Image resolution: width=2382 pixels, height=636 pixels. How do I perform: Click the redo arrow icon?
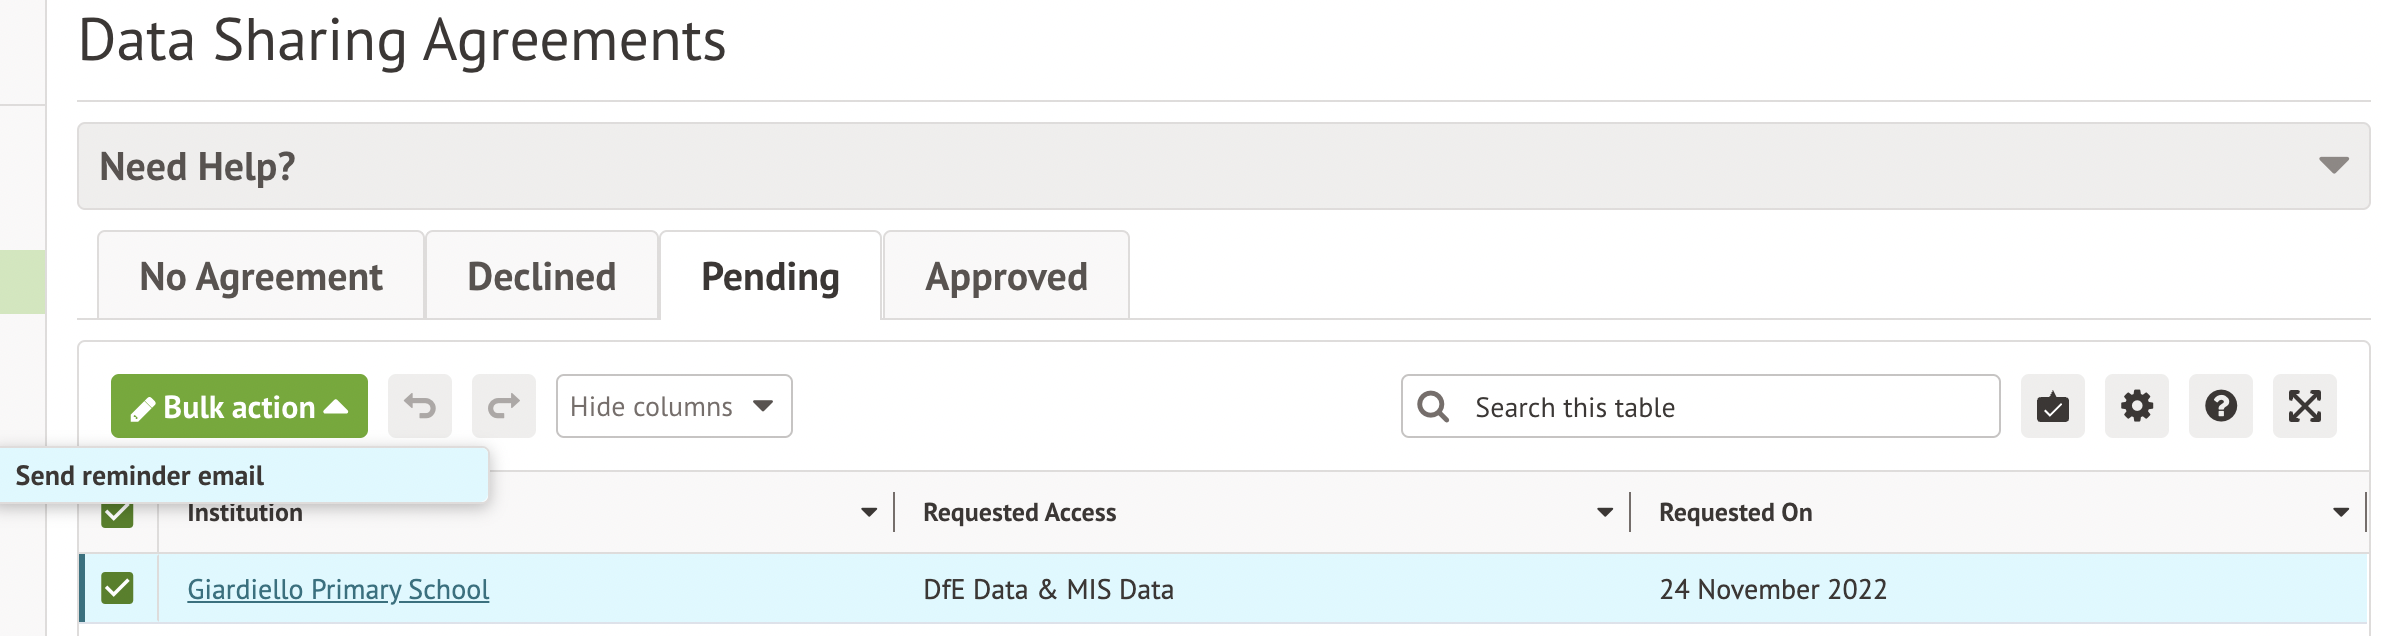(504, 406)
